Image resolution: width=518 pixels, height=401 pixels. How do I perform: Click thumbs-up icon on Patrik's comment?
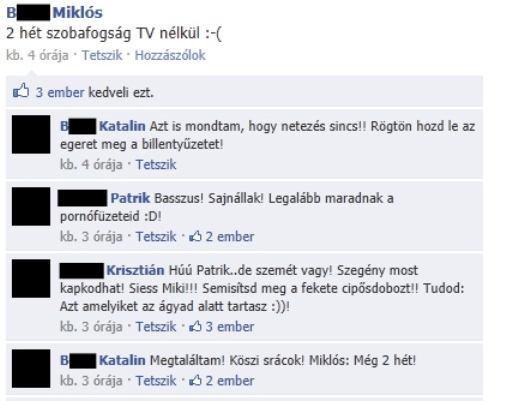[196, 236]
